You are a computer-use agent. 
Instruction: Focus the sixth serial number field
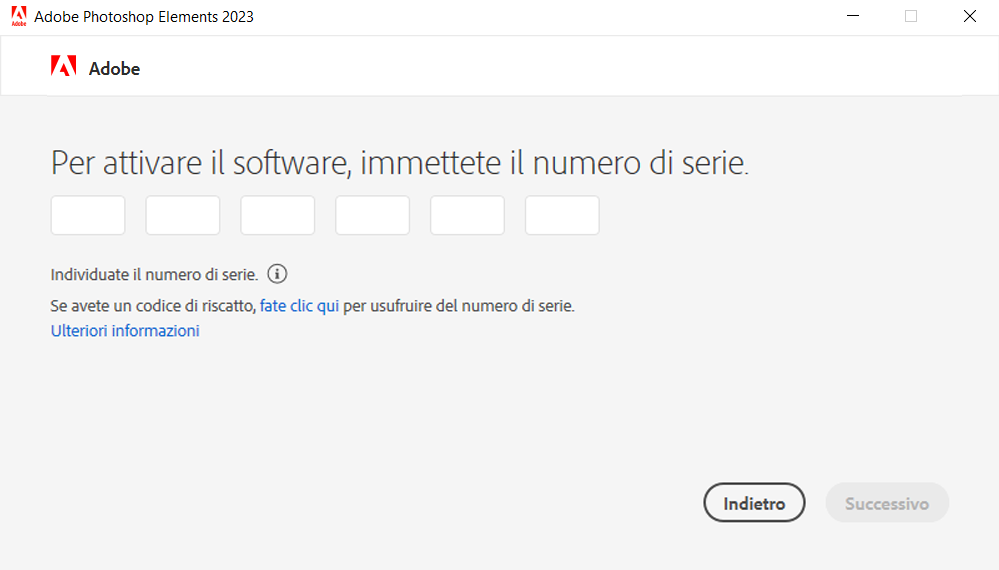pos(562,215)
